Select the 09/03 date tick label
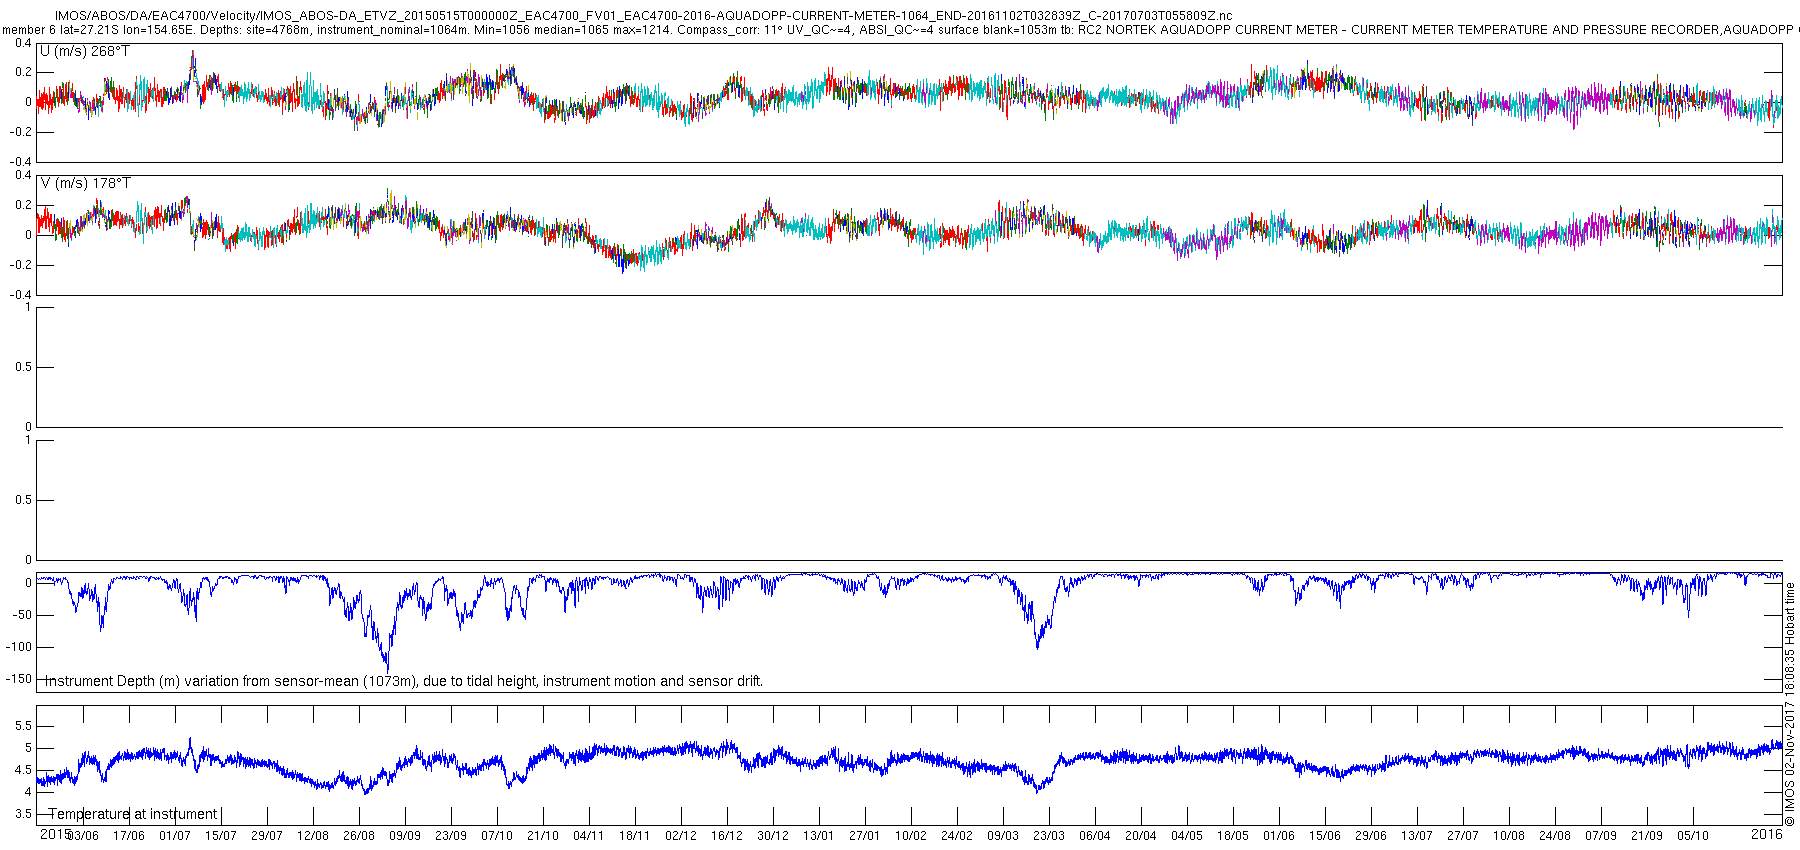The width and height of the screenshot is (1800, 850). 1003,836
